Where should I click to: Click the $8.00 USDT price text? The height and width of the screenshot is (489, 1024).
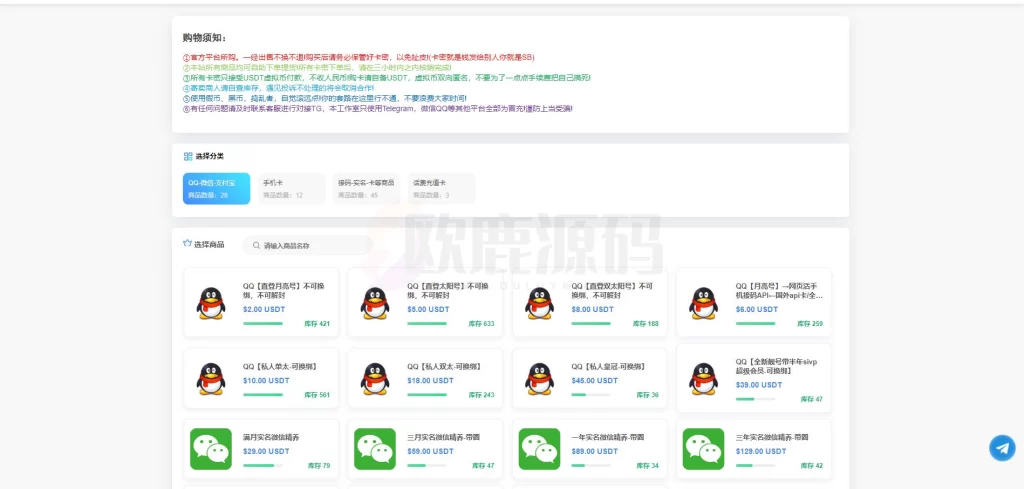pyautogui.click(x=592, y=309)
